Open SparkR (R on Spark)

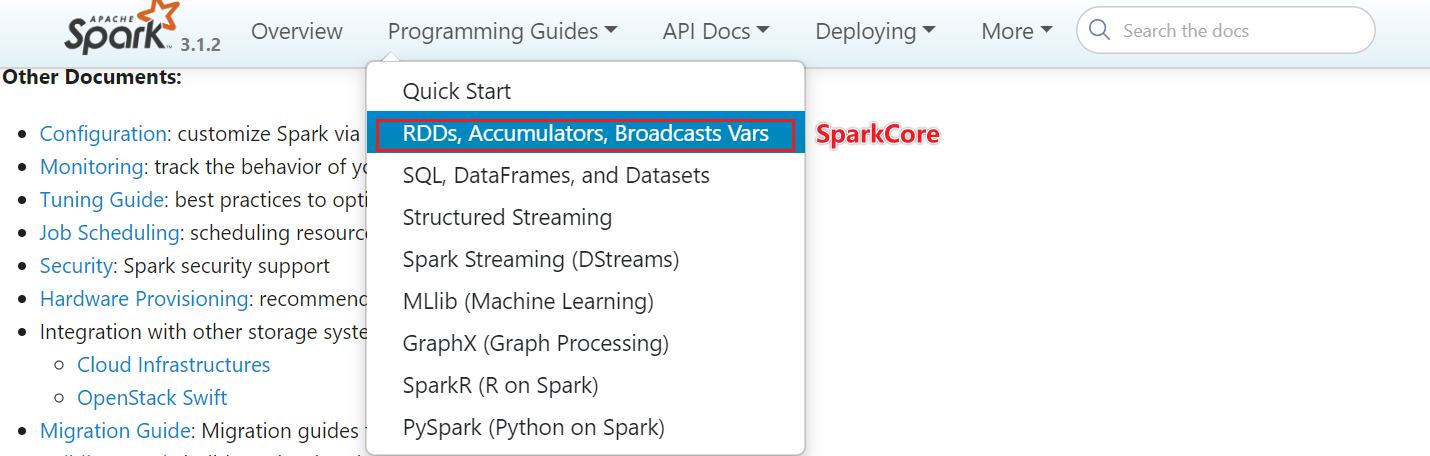tap(586, 385)
